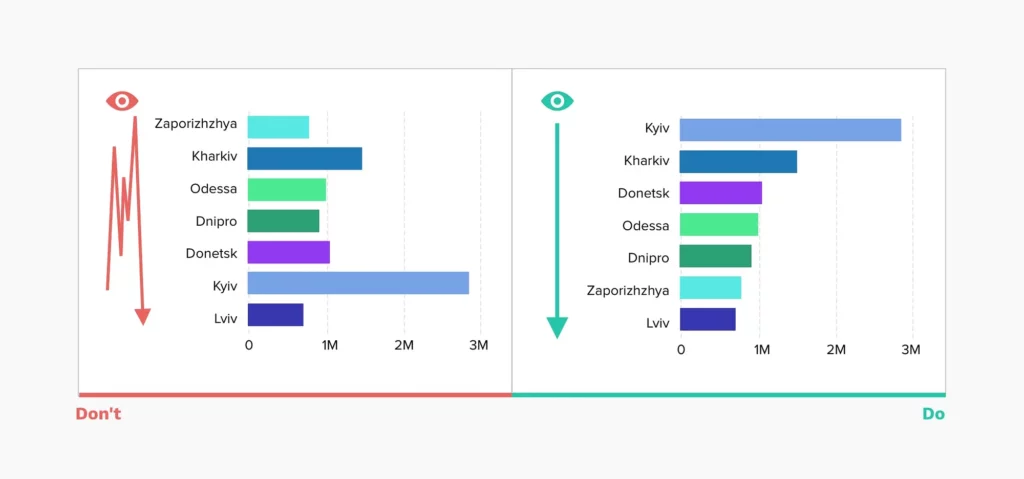Click the Dnipro bar in right chart
Screen dimensions: 1024x479
click(x=716, y=256)
